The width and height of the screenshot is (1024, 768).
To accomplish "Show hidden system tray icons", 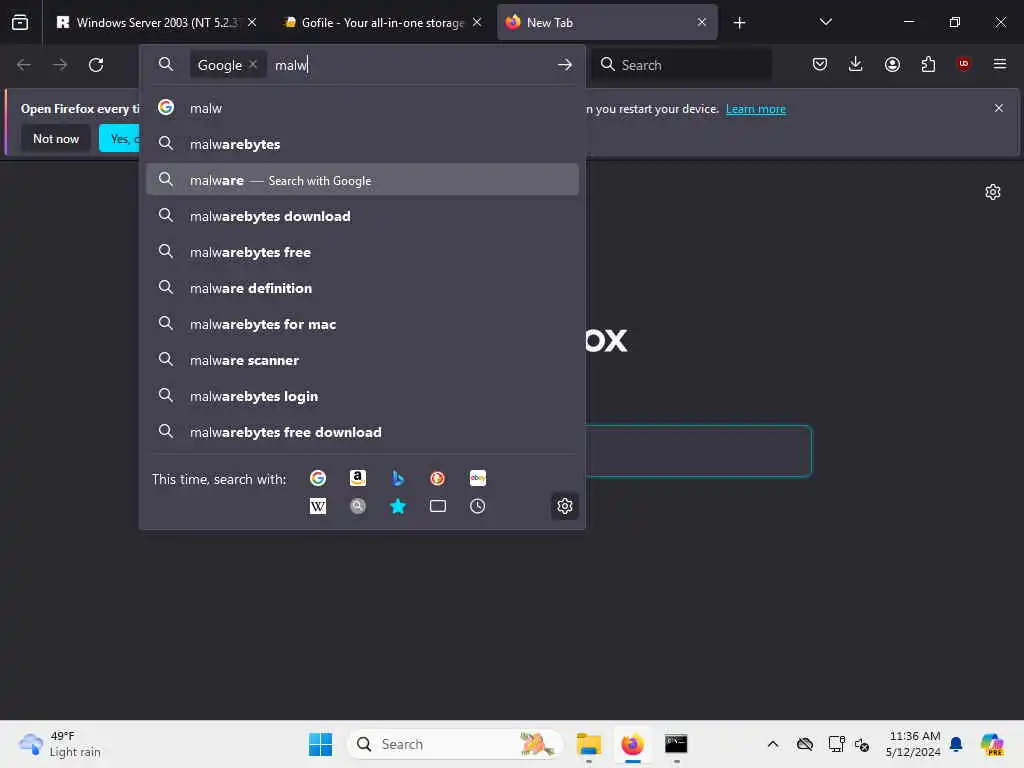I will click(x=773, y=744).
